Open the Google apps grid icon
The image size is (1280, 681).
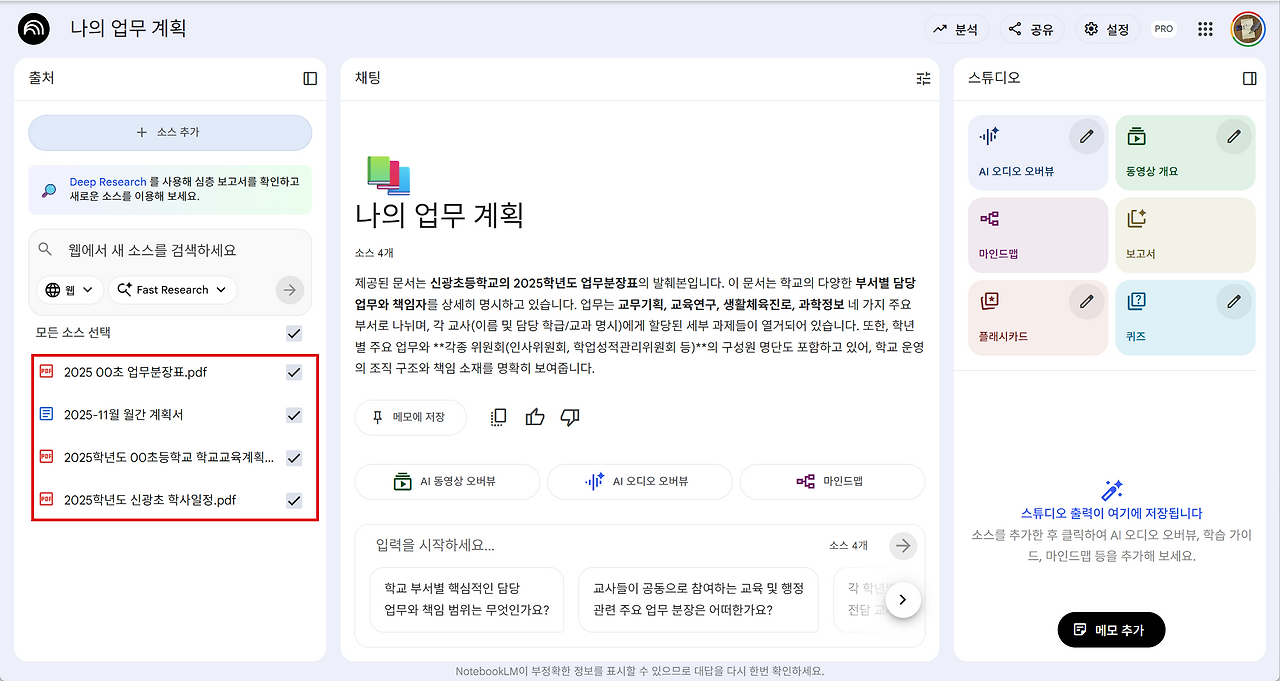click(1205, 30)
